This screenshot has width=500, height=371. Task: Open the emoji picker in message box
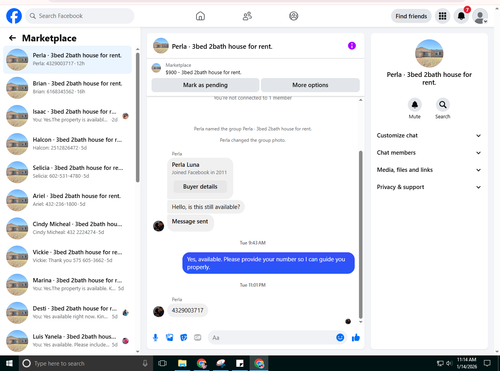coord(340,338)
